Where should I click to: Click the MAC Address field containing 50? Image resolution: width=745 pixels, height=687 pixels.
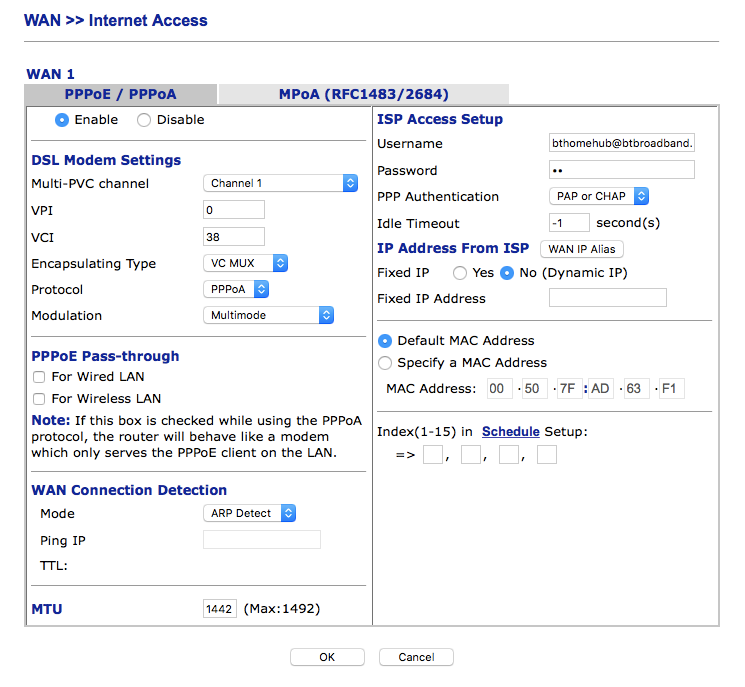535,389
